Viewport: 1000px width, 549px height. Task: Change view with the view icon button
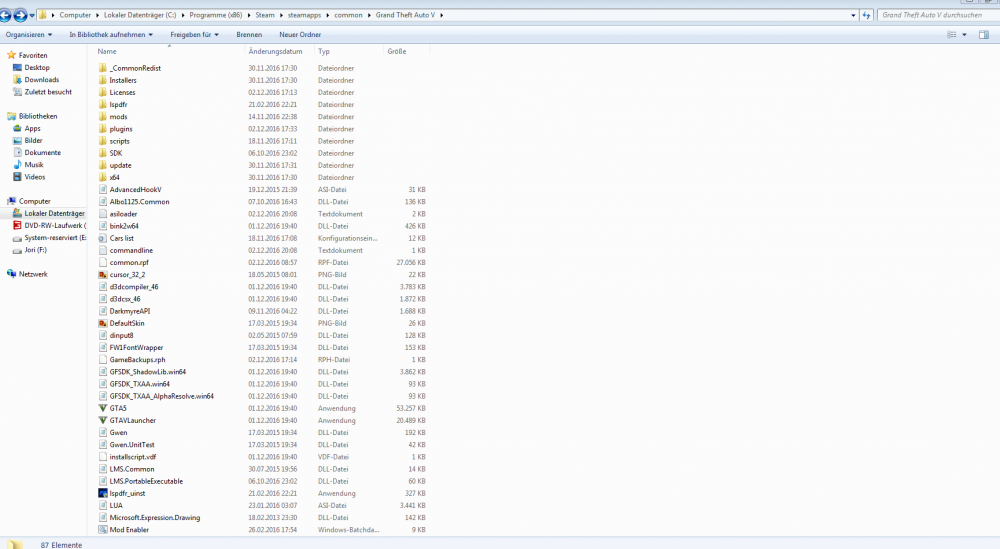(952, 34)
